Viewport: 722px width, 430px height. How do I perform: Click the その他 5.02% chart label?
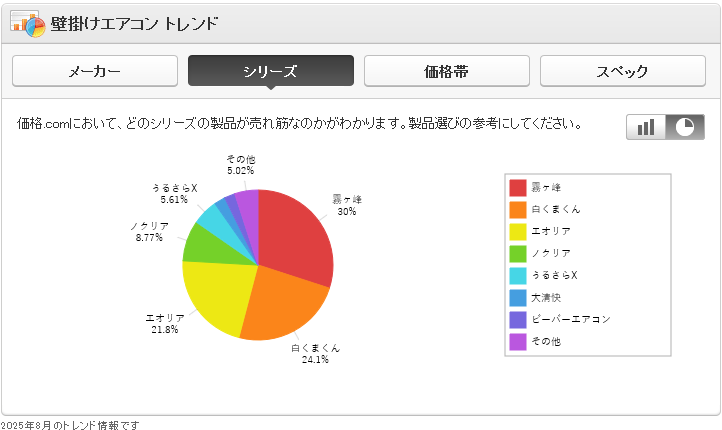pos(241,165)
